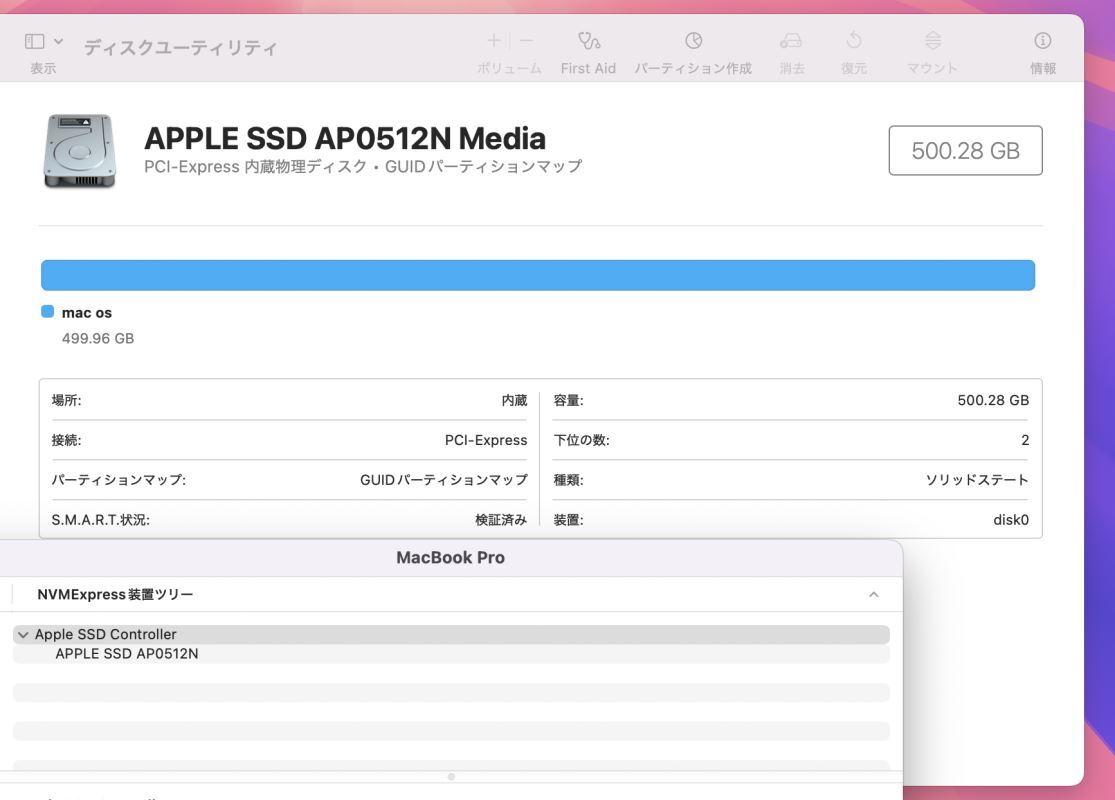Click the sidebar view icon labeled 表示
The height and width of the screenshot is (800, 1115).
34,42
